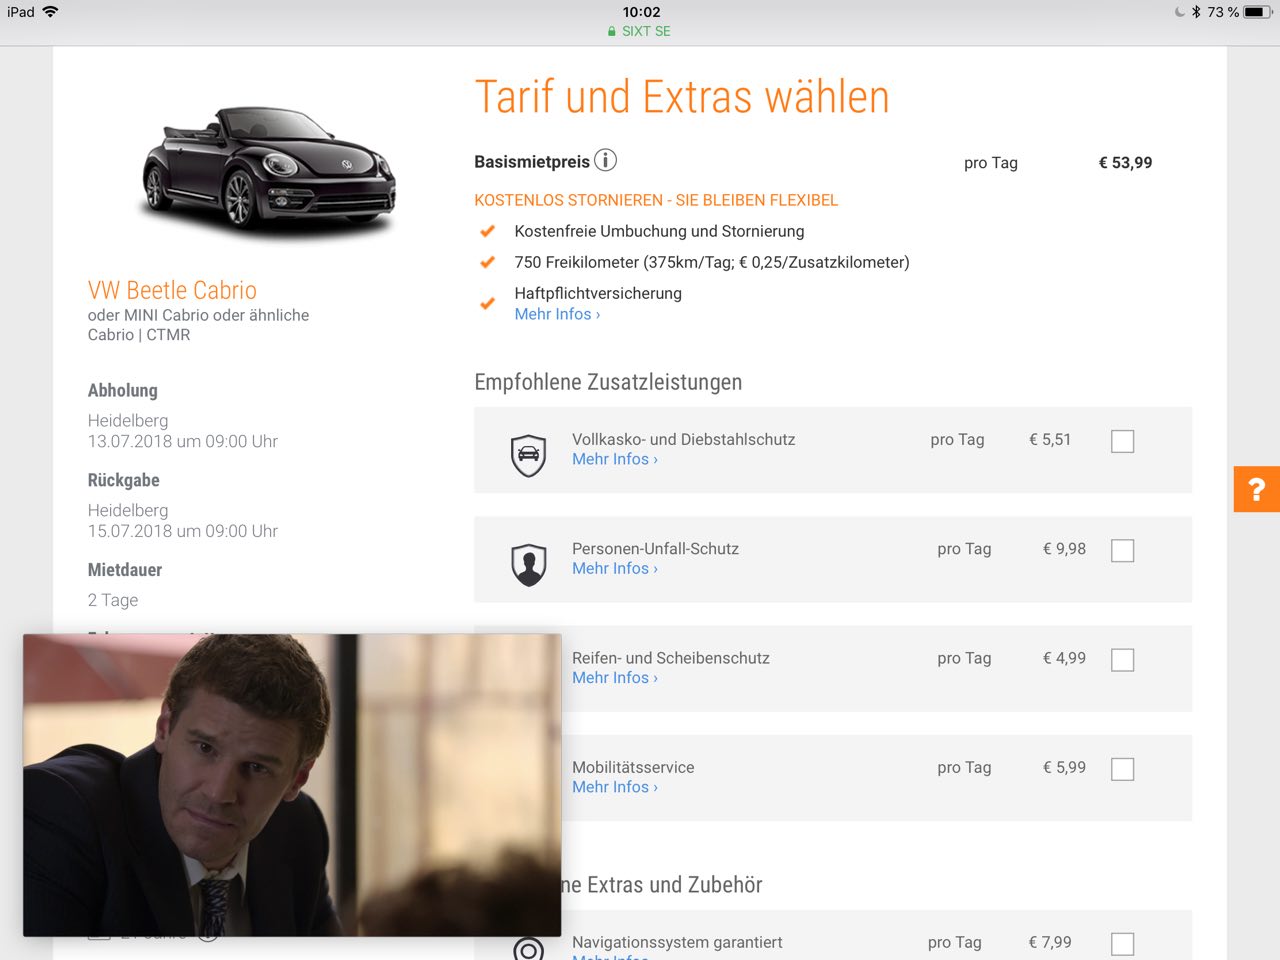
Task: Tap the picture-in-picture video overlay
Action: (x=292, y=785)
